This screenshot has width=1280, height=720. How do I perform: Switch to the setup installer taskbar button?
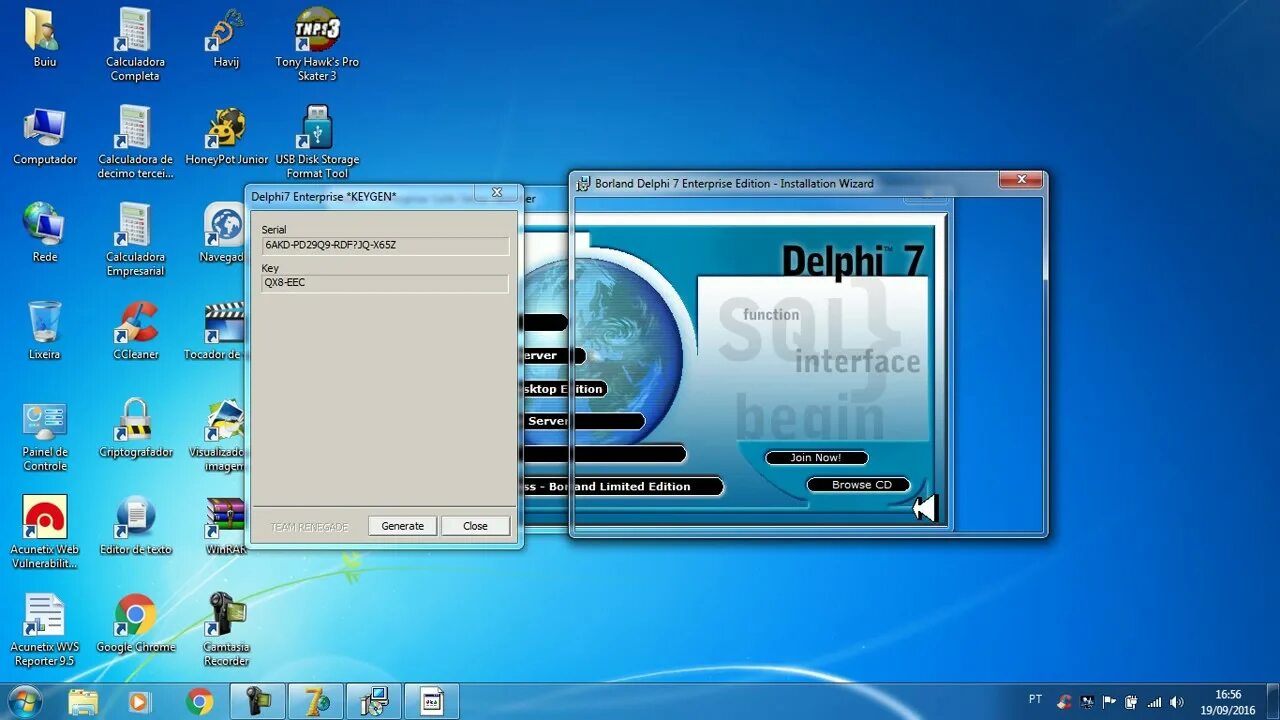point(374,701)
